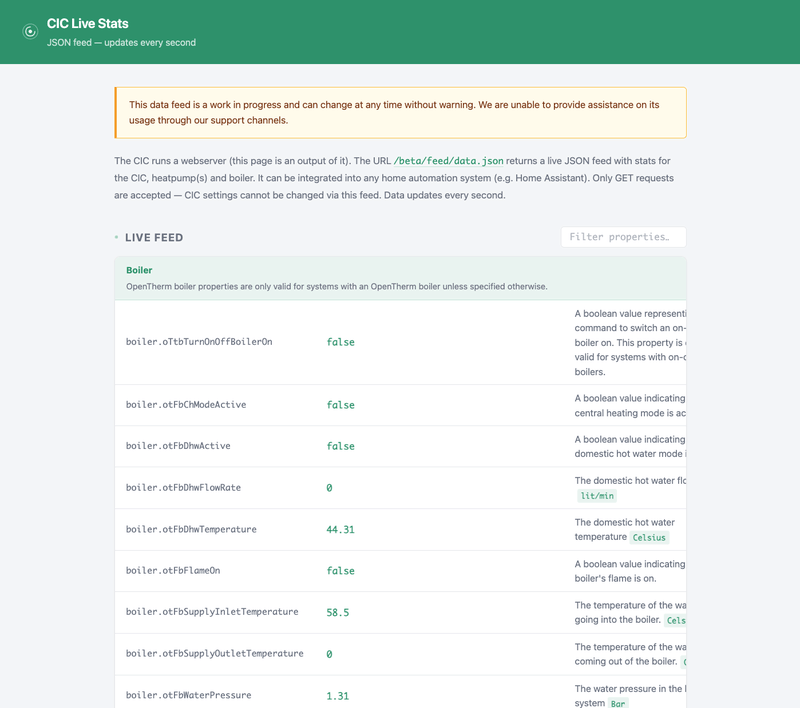Click the work in progress warning banner
The width and height of the screenshot is (800, 708).
click(x=401, y=113)
